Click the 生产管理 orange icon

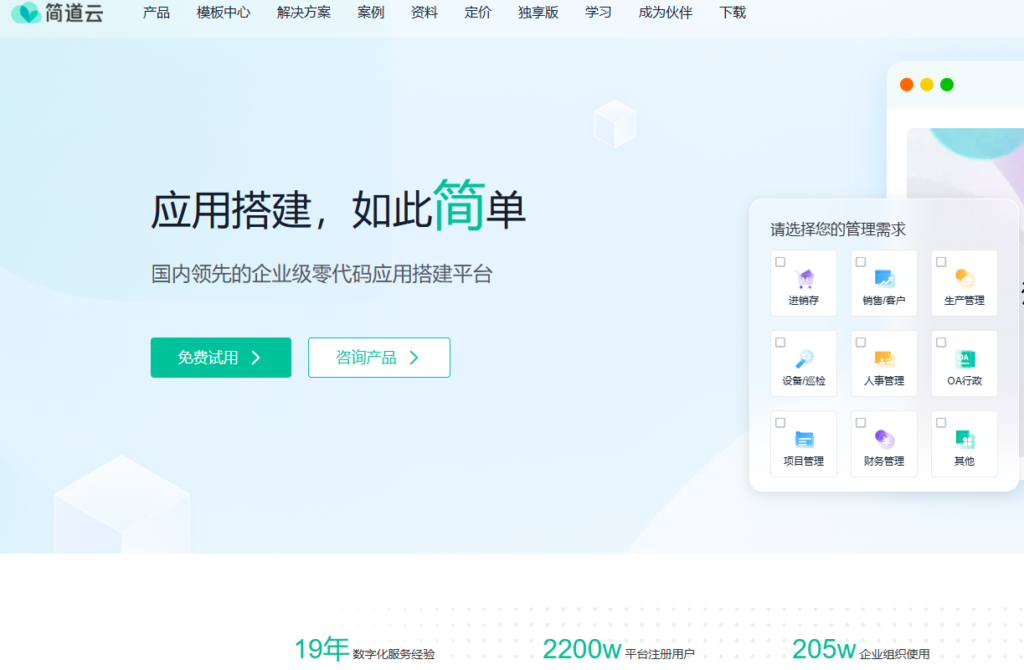pos(965,279)
